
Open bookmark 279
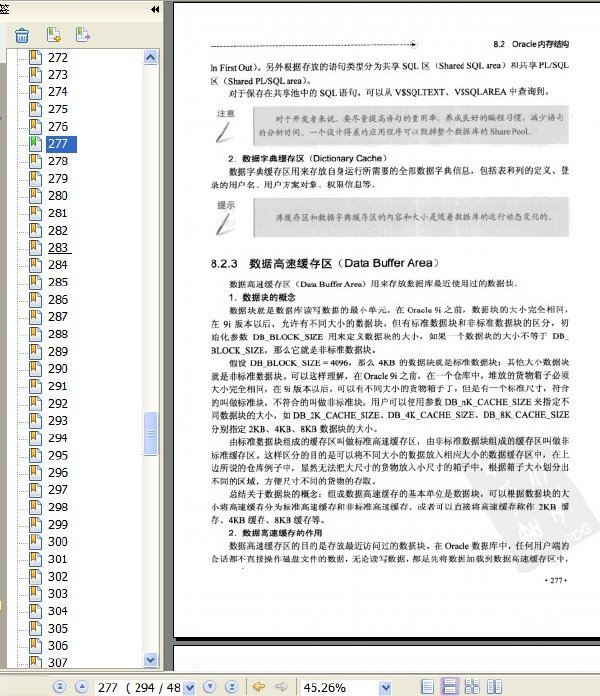(58, 178)
